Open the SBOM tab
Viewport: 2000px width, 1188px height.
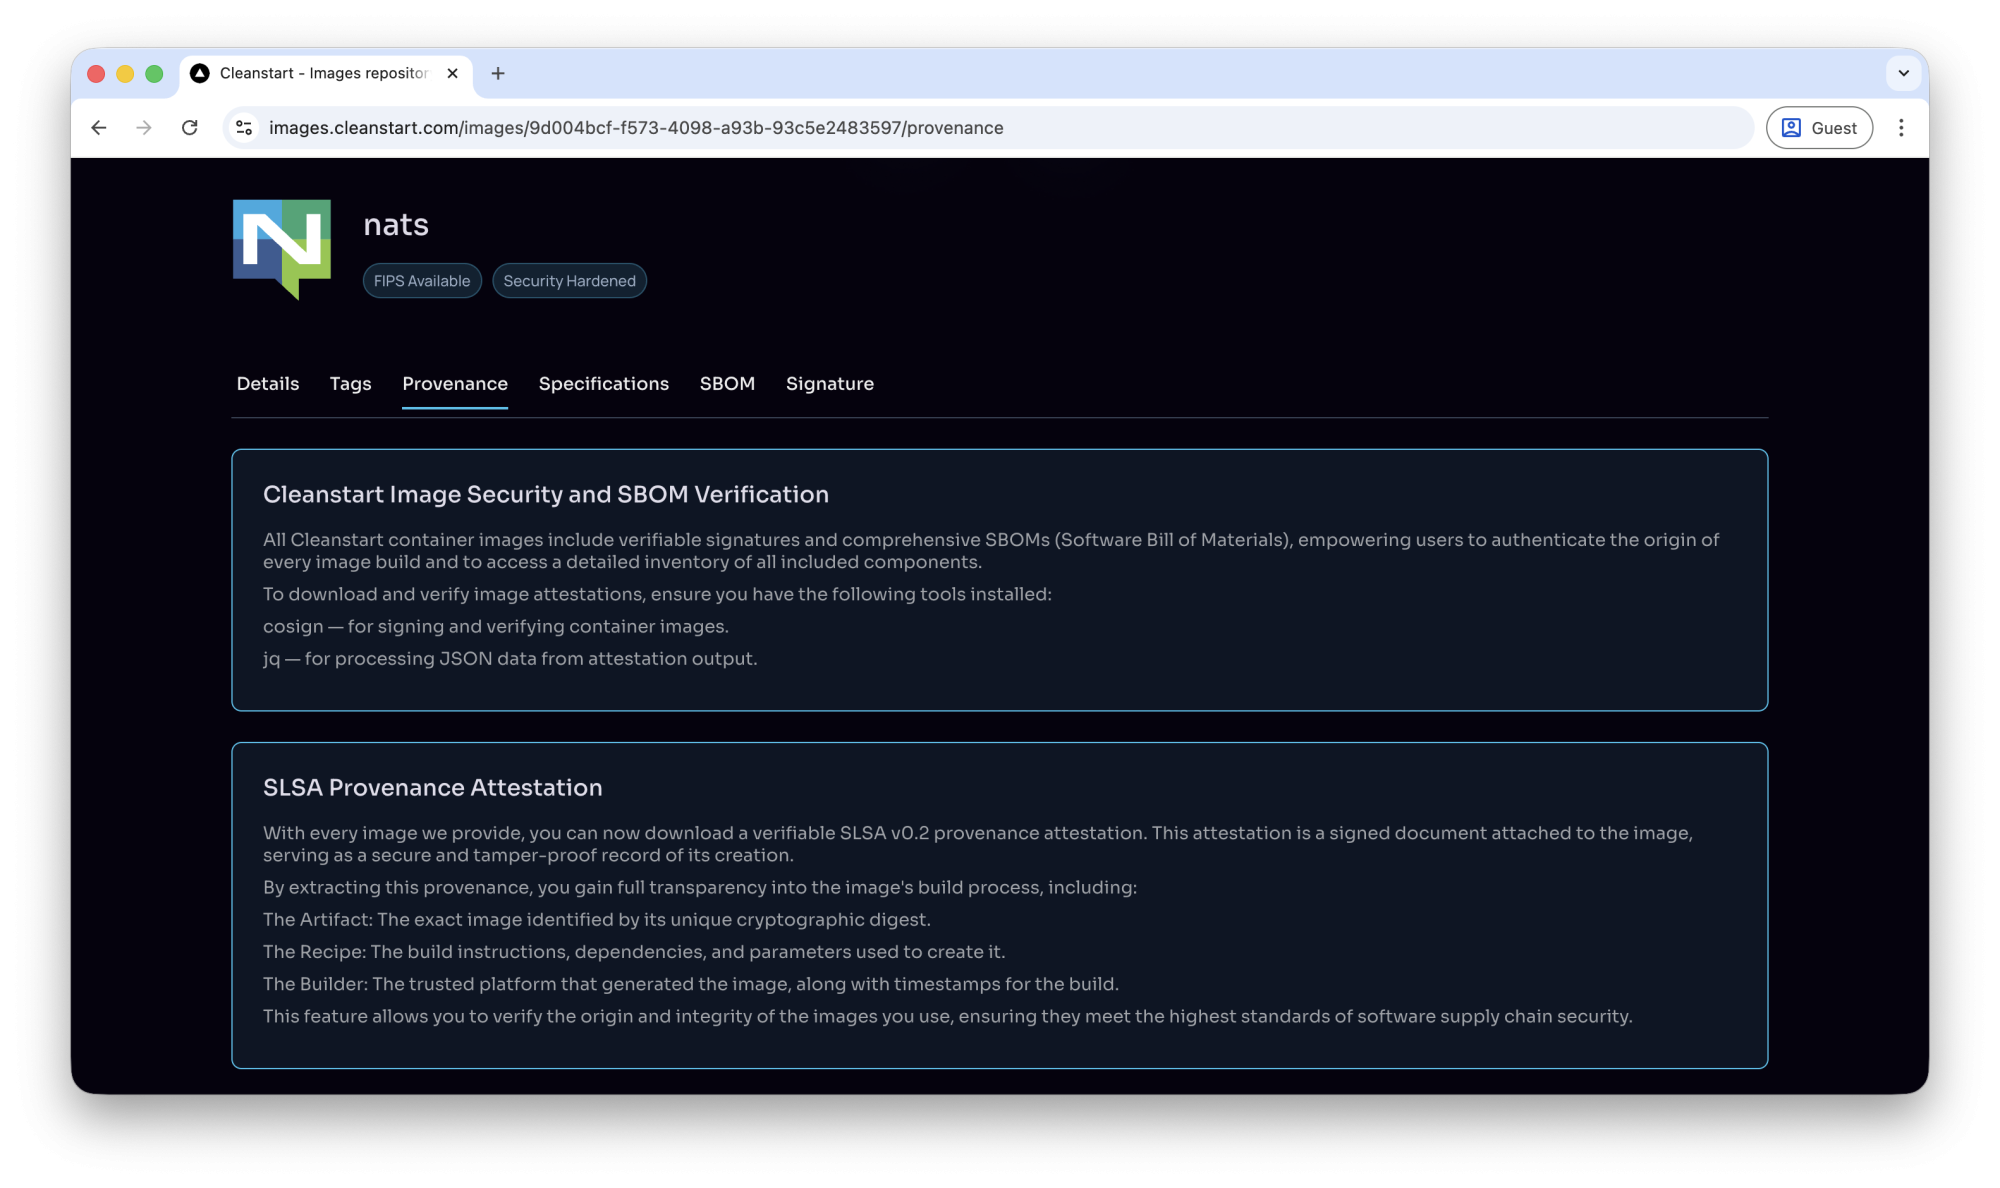coord(727,384)
